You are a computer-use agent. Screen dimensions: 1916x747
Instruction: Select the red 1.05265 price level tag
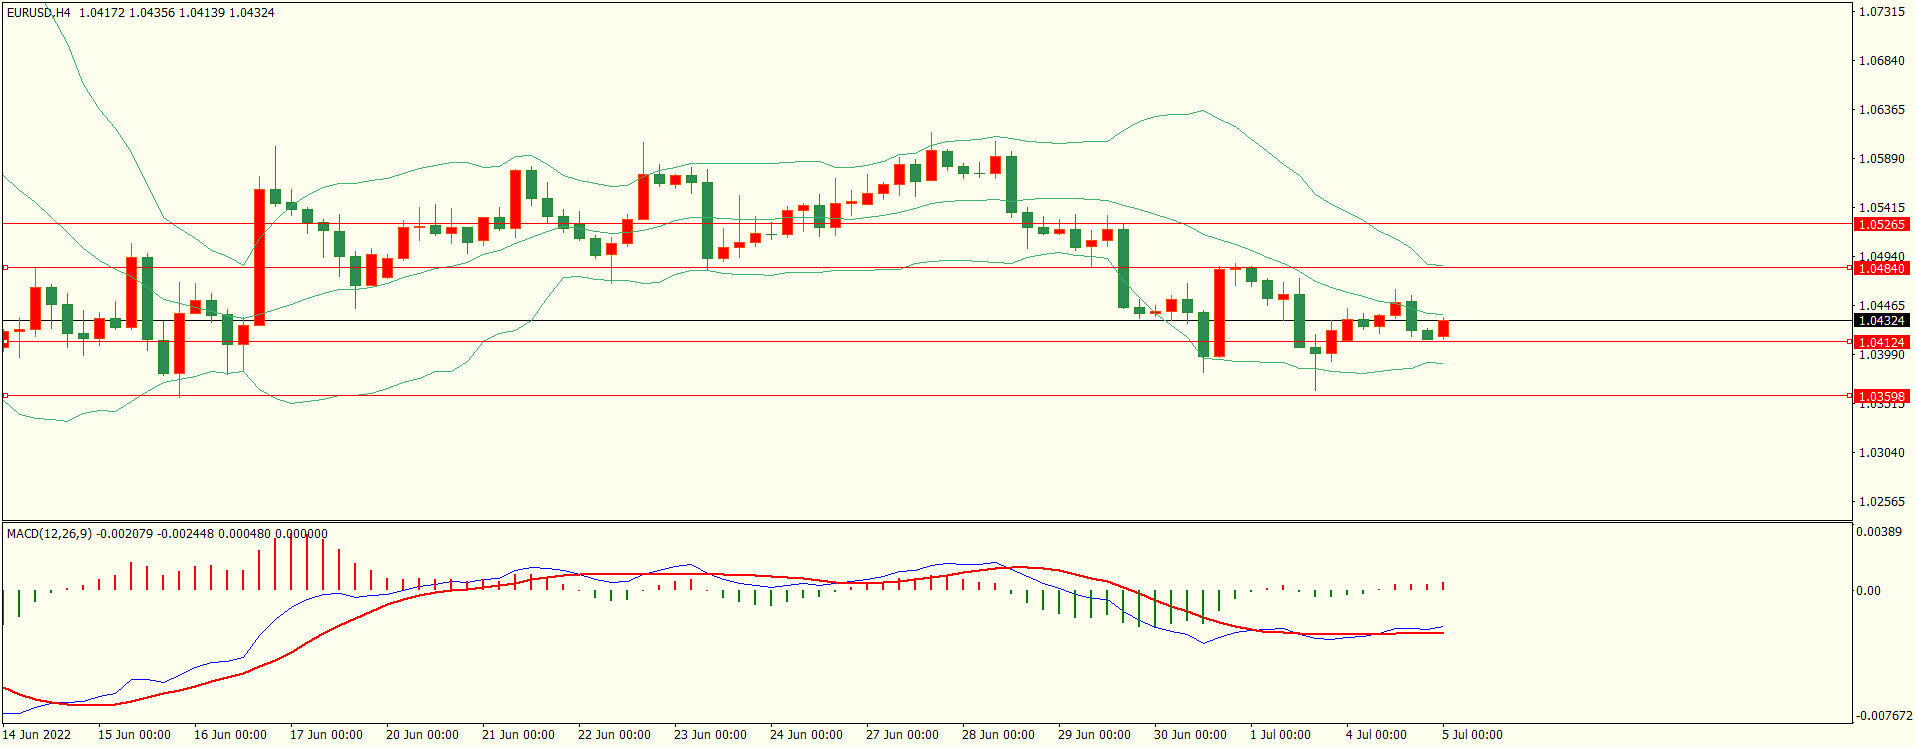(1881, 225)
